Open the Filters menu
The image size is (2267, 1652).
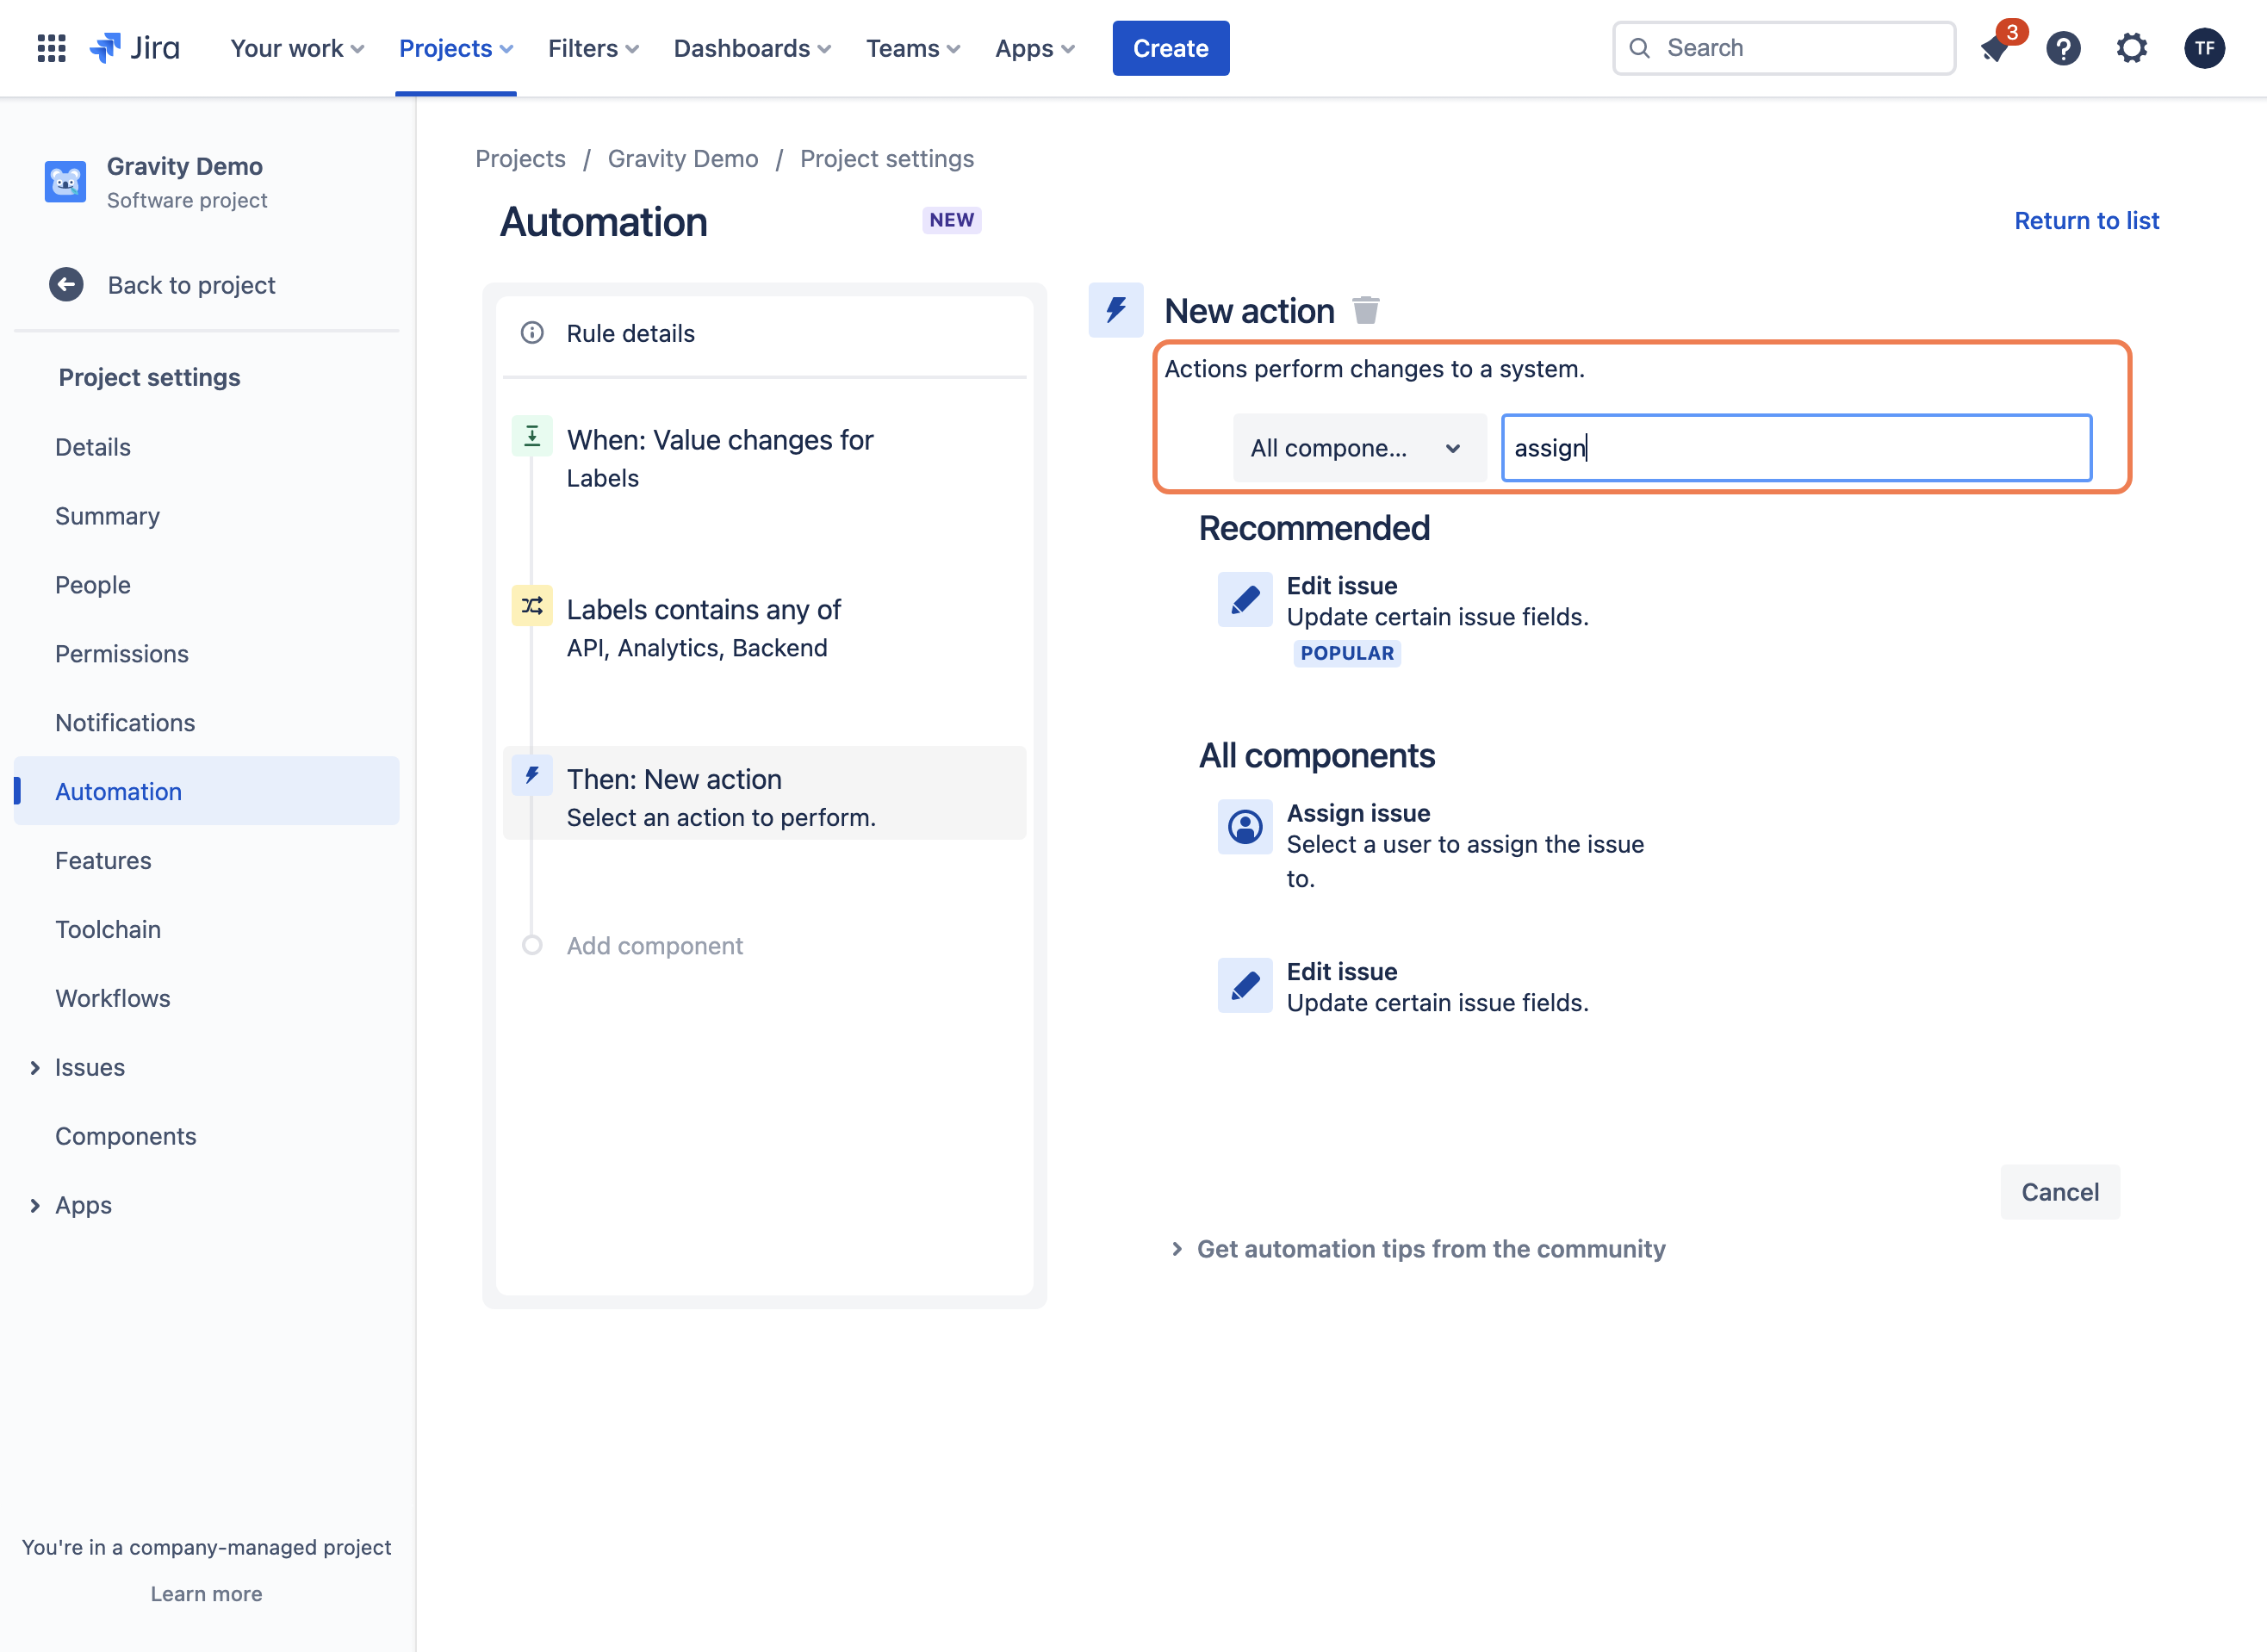click(x=593, y=48)
